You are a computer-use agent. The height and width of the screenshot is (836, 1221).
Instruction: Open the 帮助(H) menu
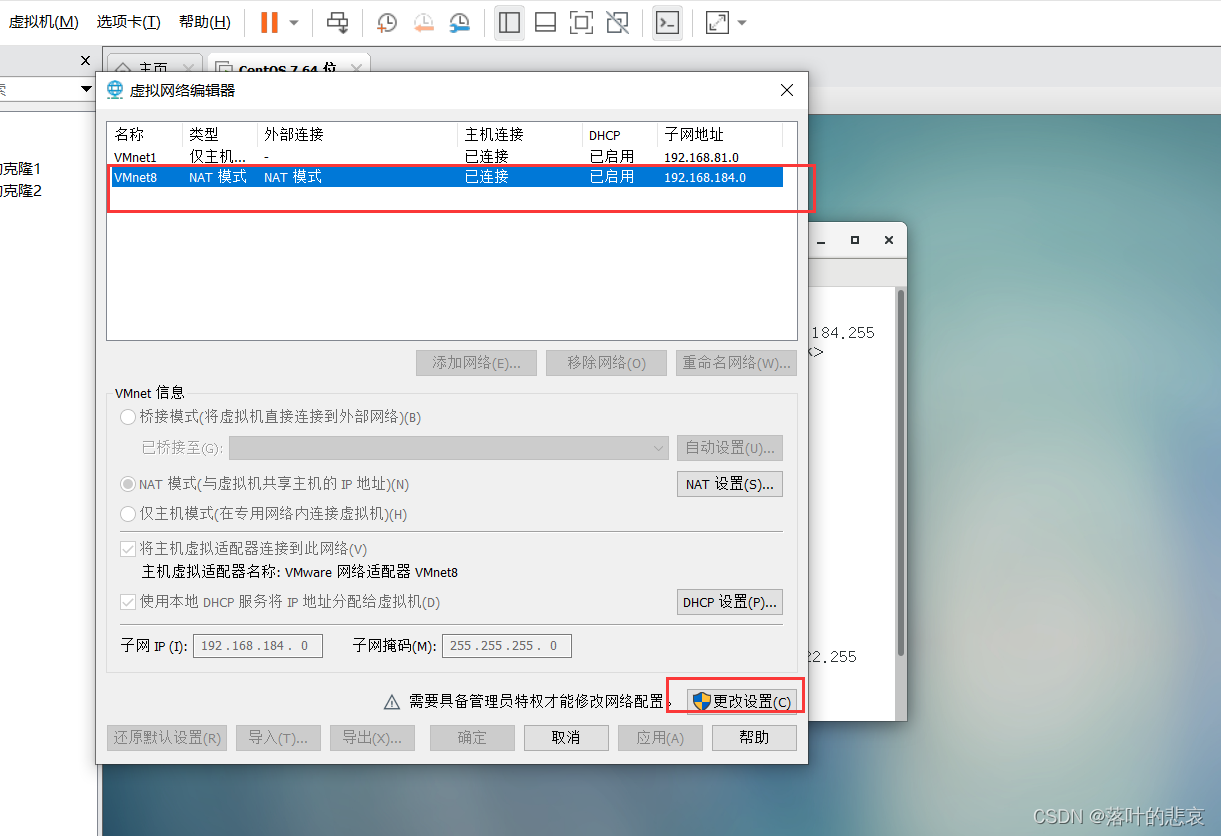pos(204,22)
